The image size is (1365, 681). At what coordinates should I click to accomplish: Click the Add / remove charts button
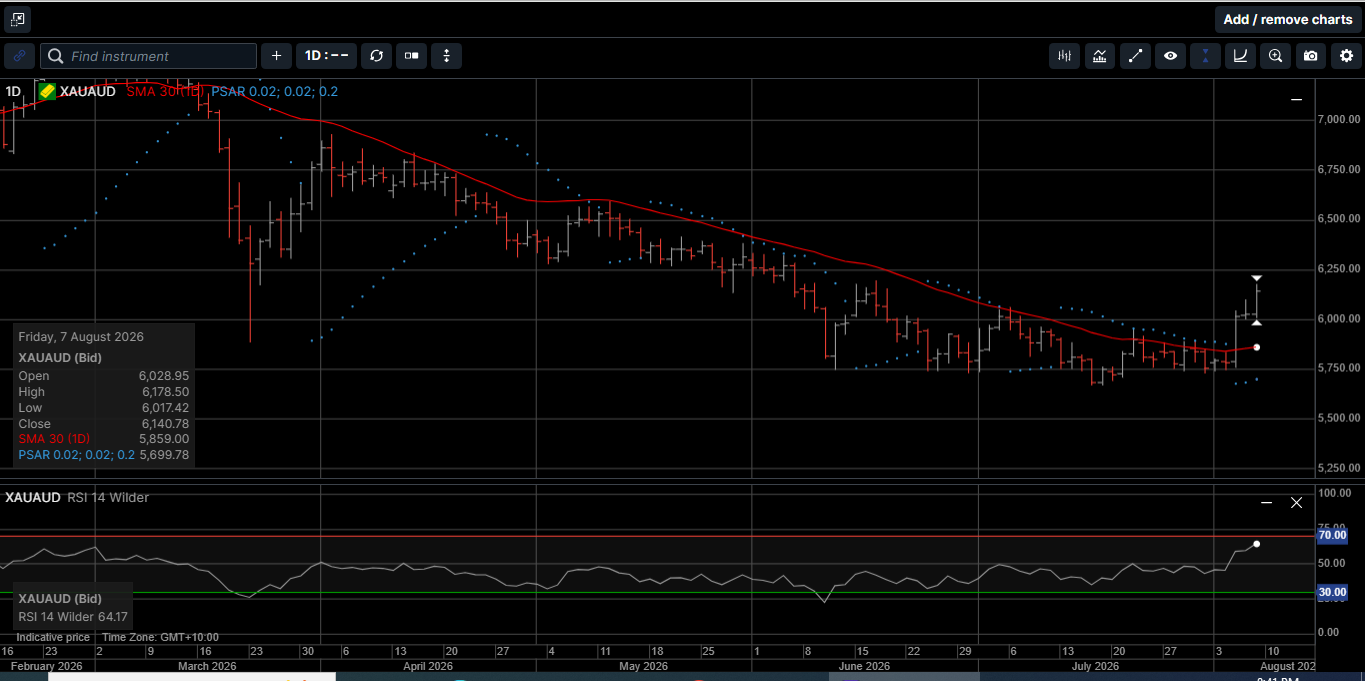pos(1287,19)
